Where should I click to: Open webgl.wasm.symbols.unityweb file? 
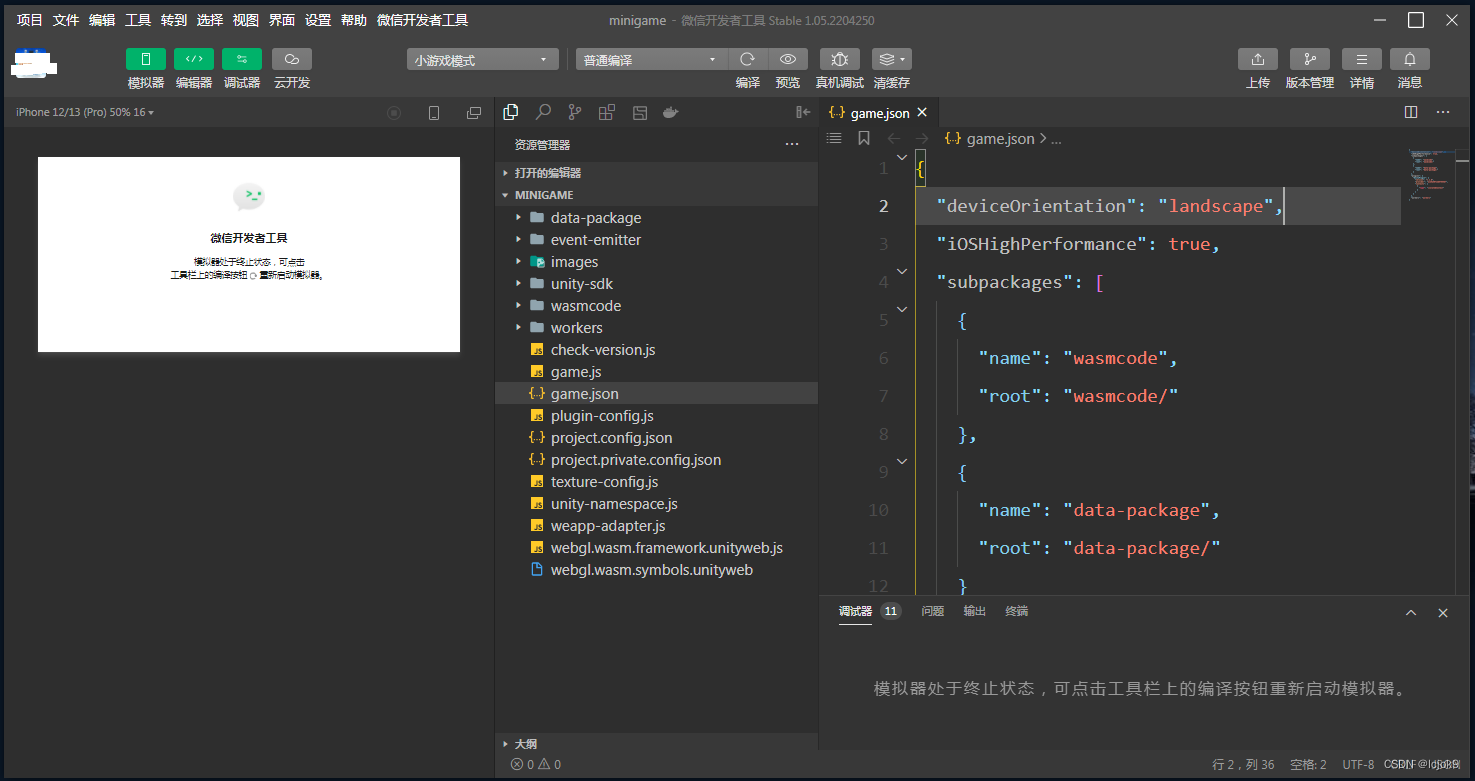(656, 570)
